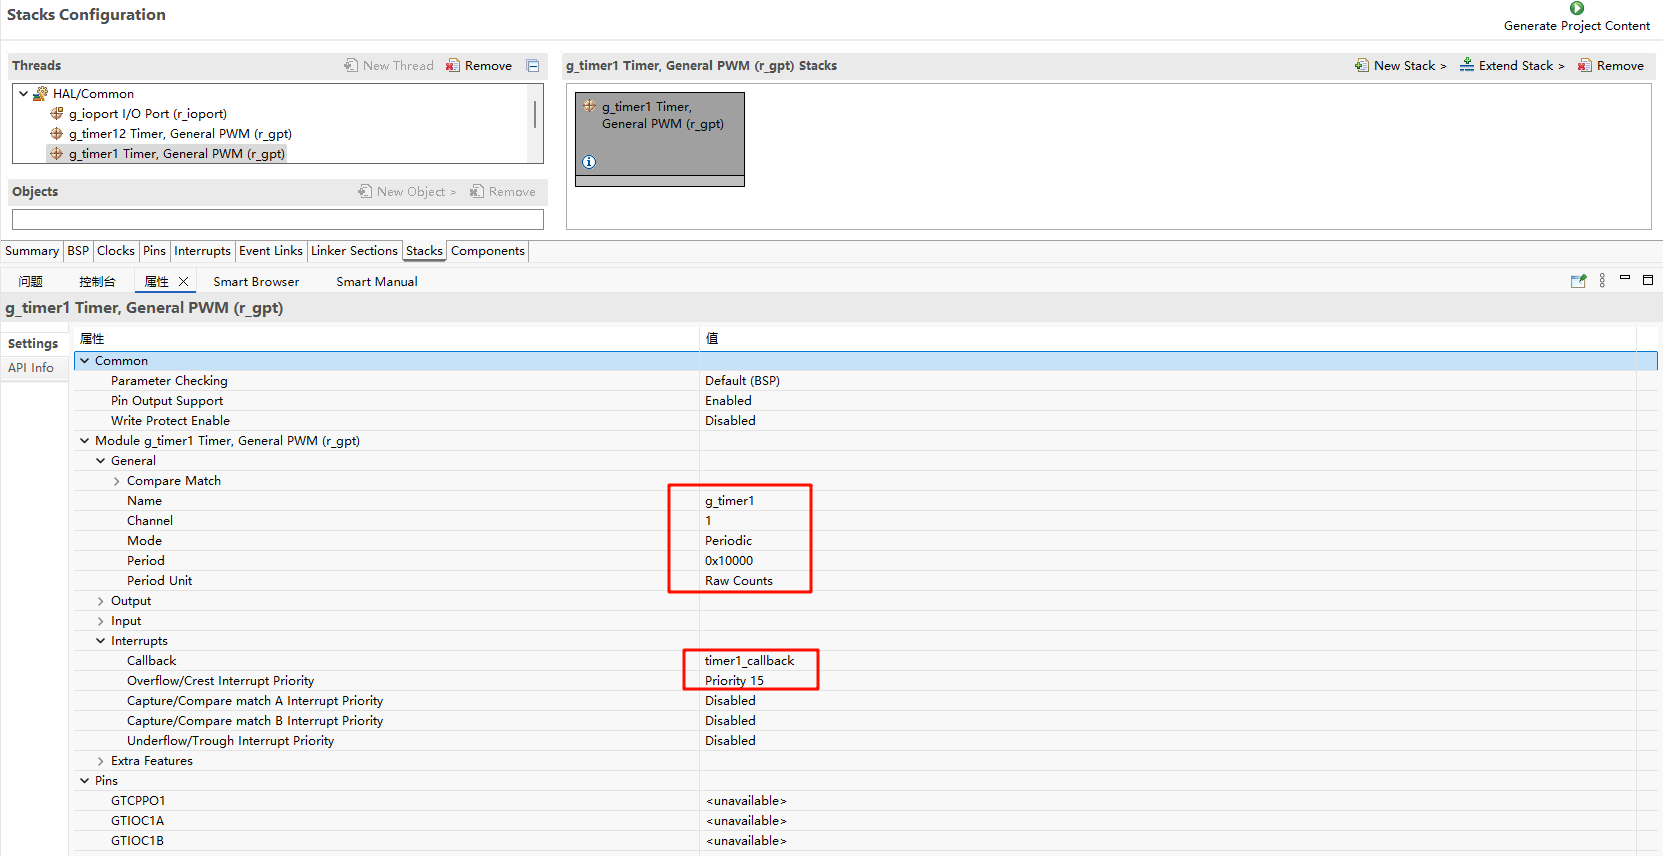
Task: Close the 属性 properties view tab
Action: pyautogui.click(x=183, y=282)
